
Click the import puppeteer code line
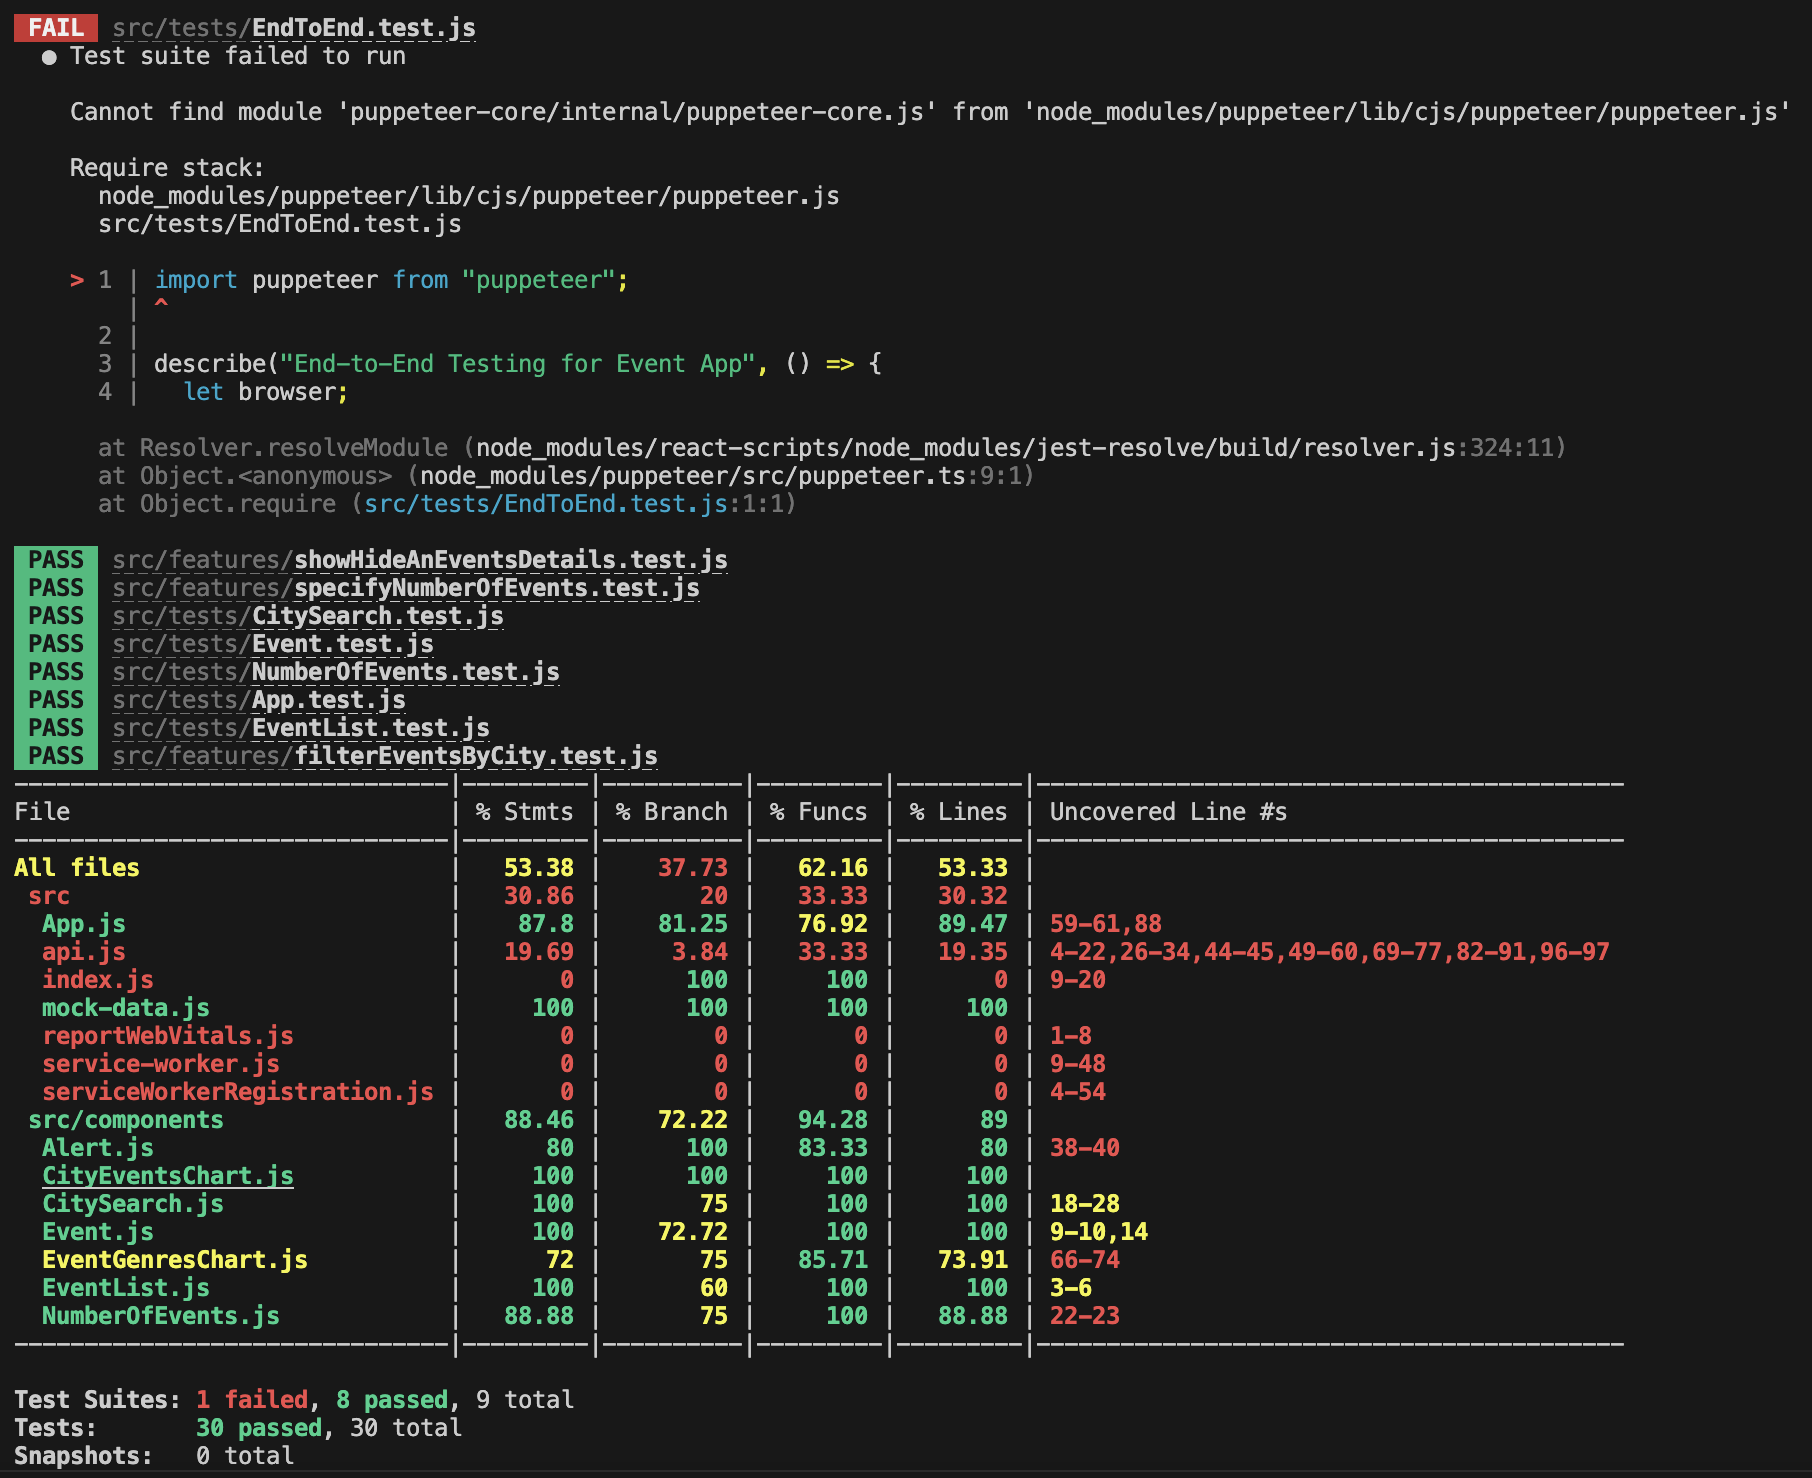point(391,280)
